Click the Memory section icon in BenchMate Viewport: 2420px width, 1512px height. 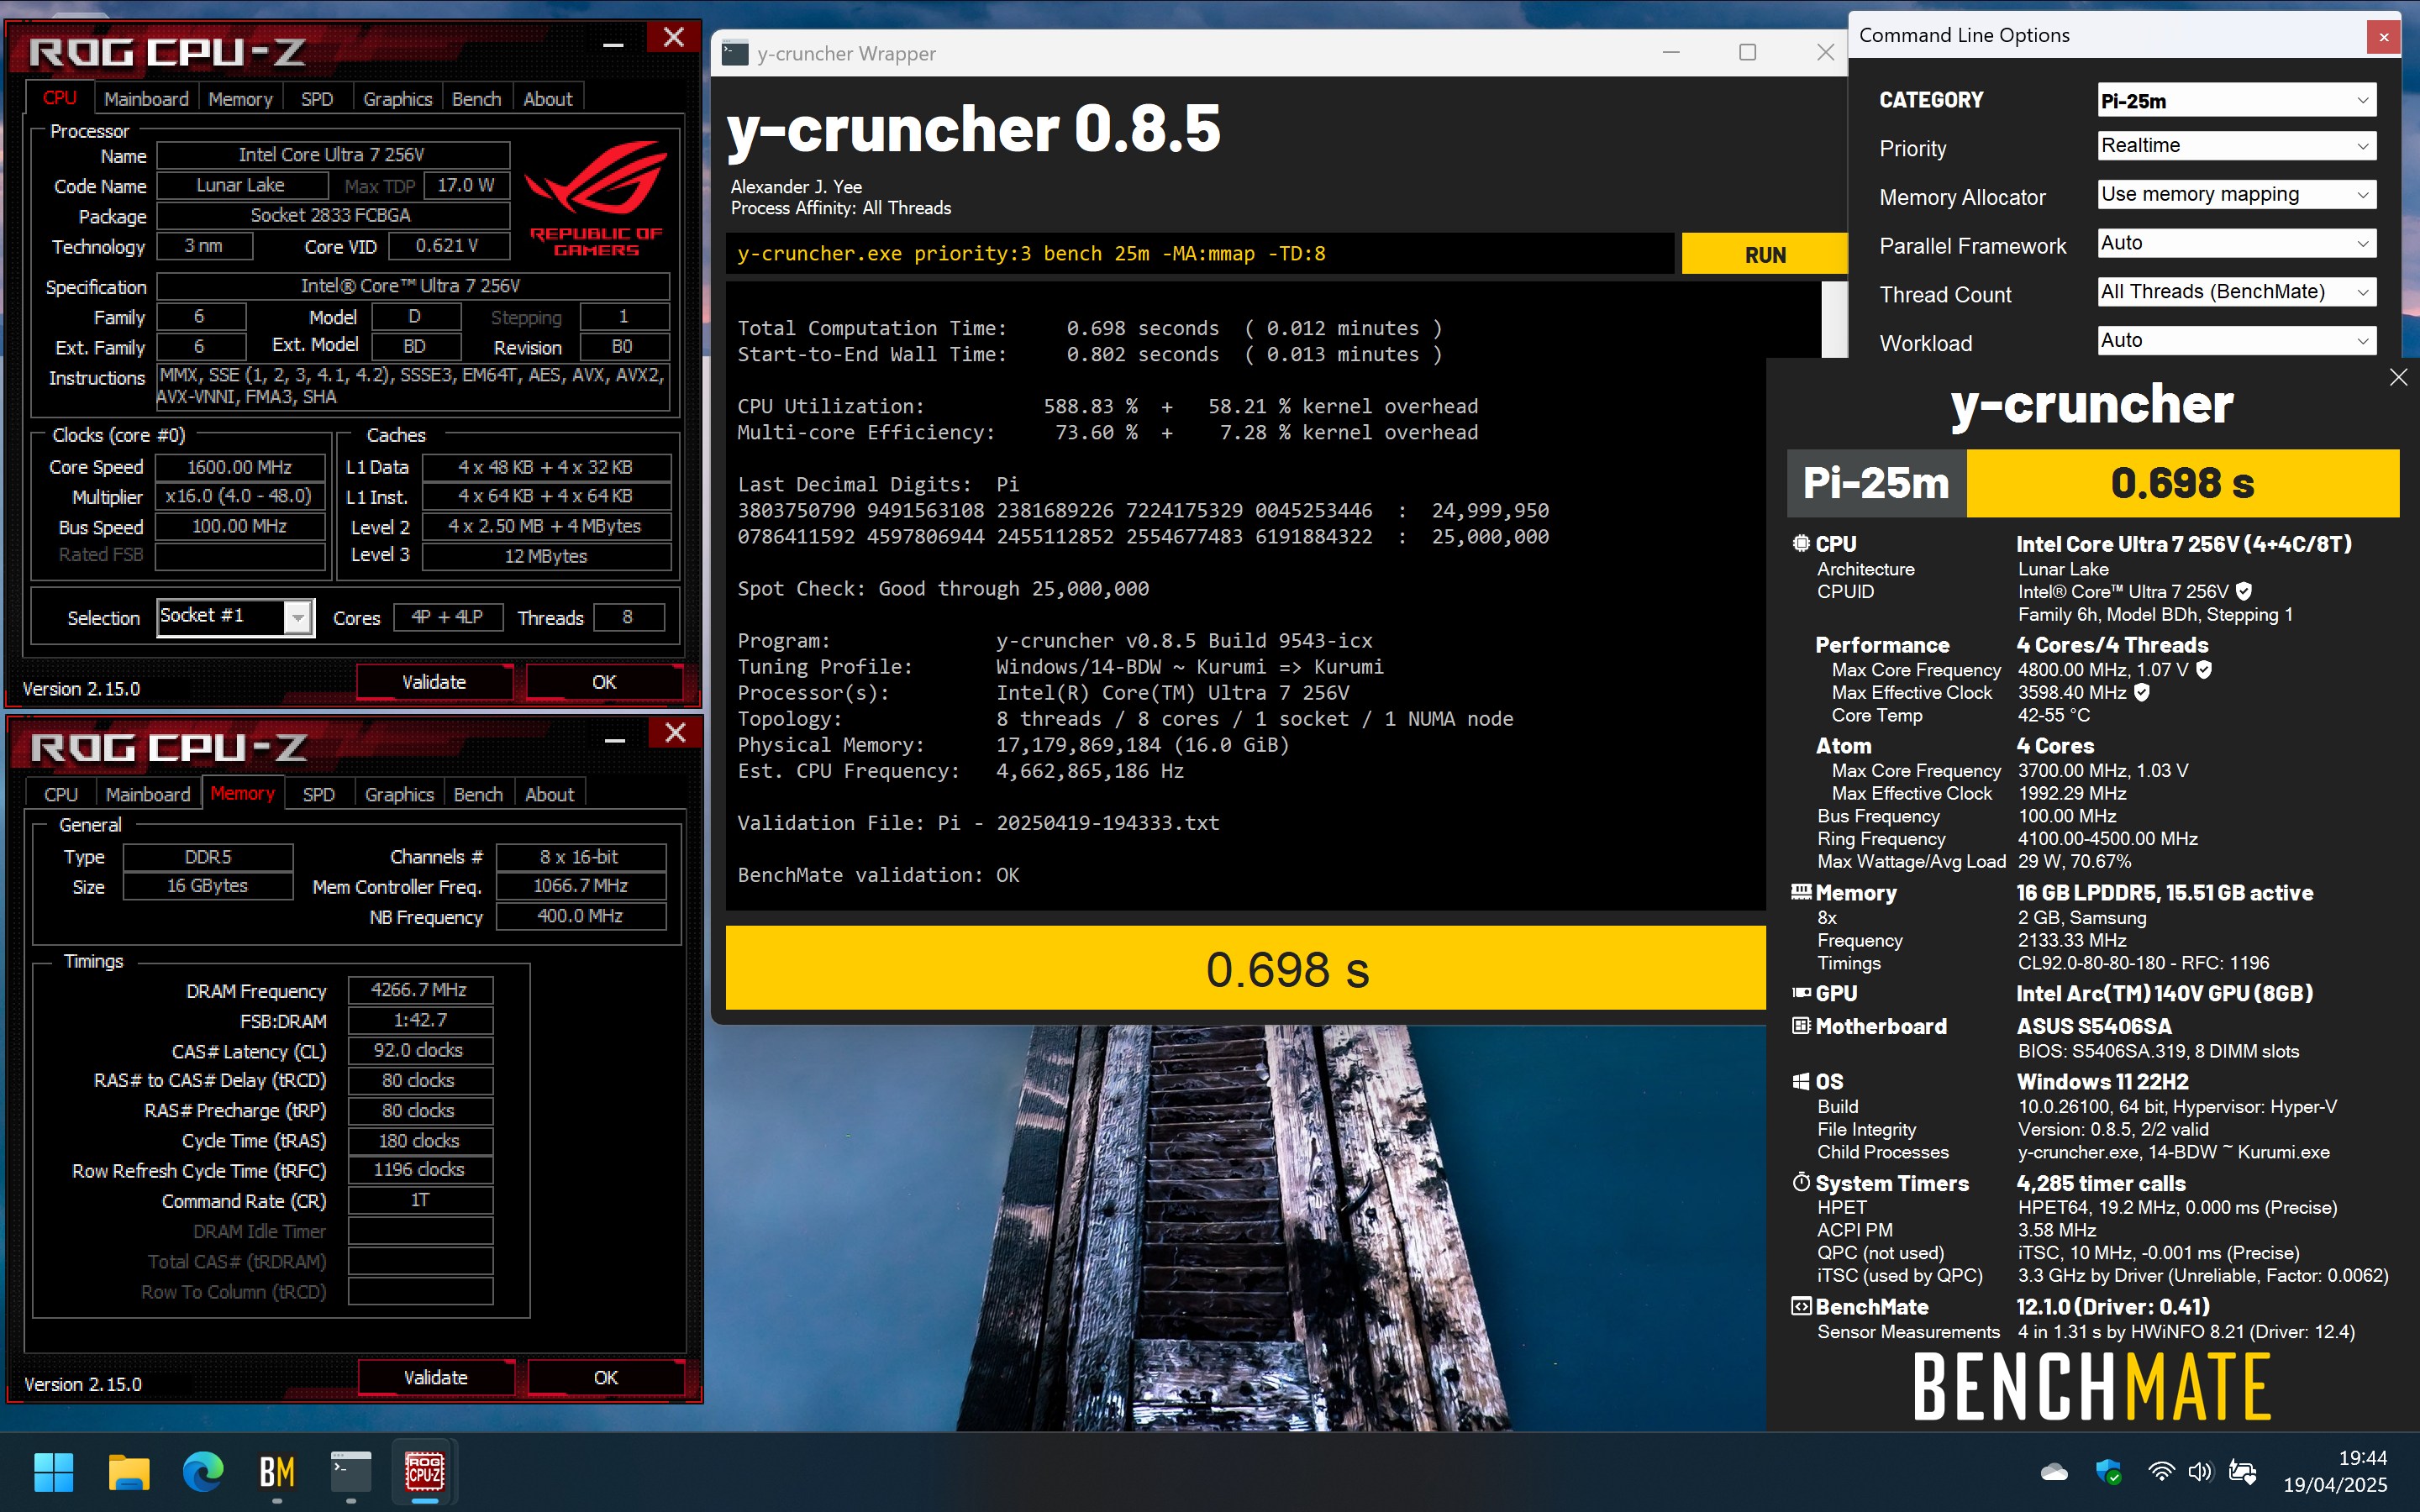(1801, 892)
